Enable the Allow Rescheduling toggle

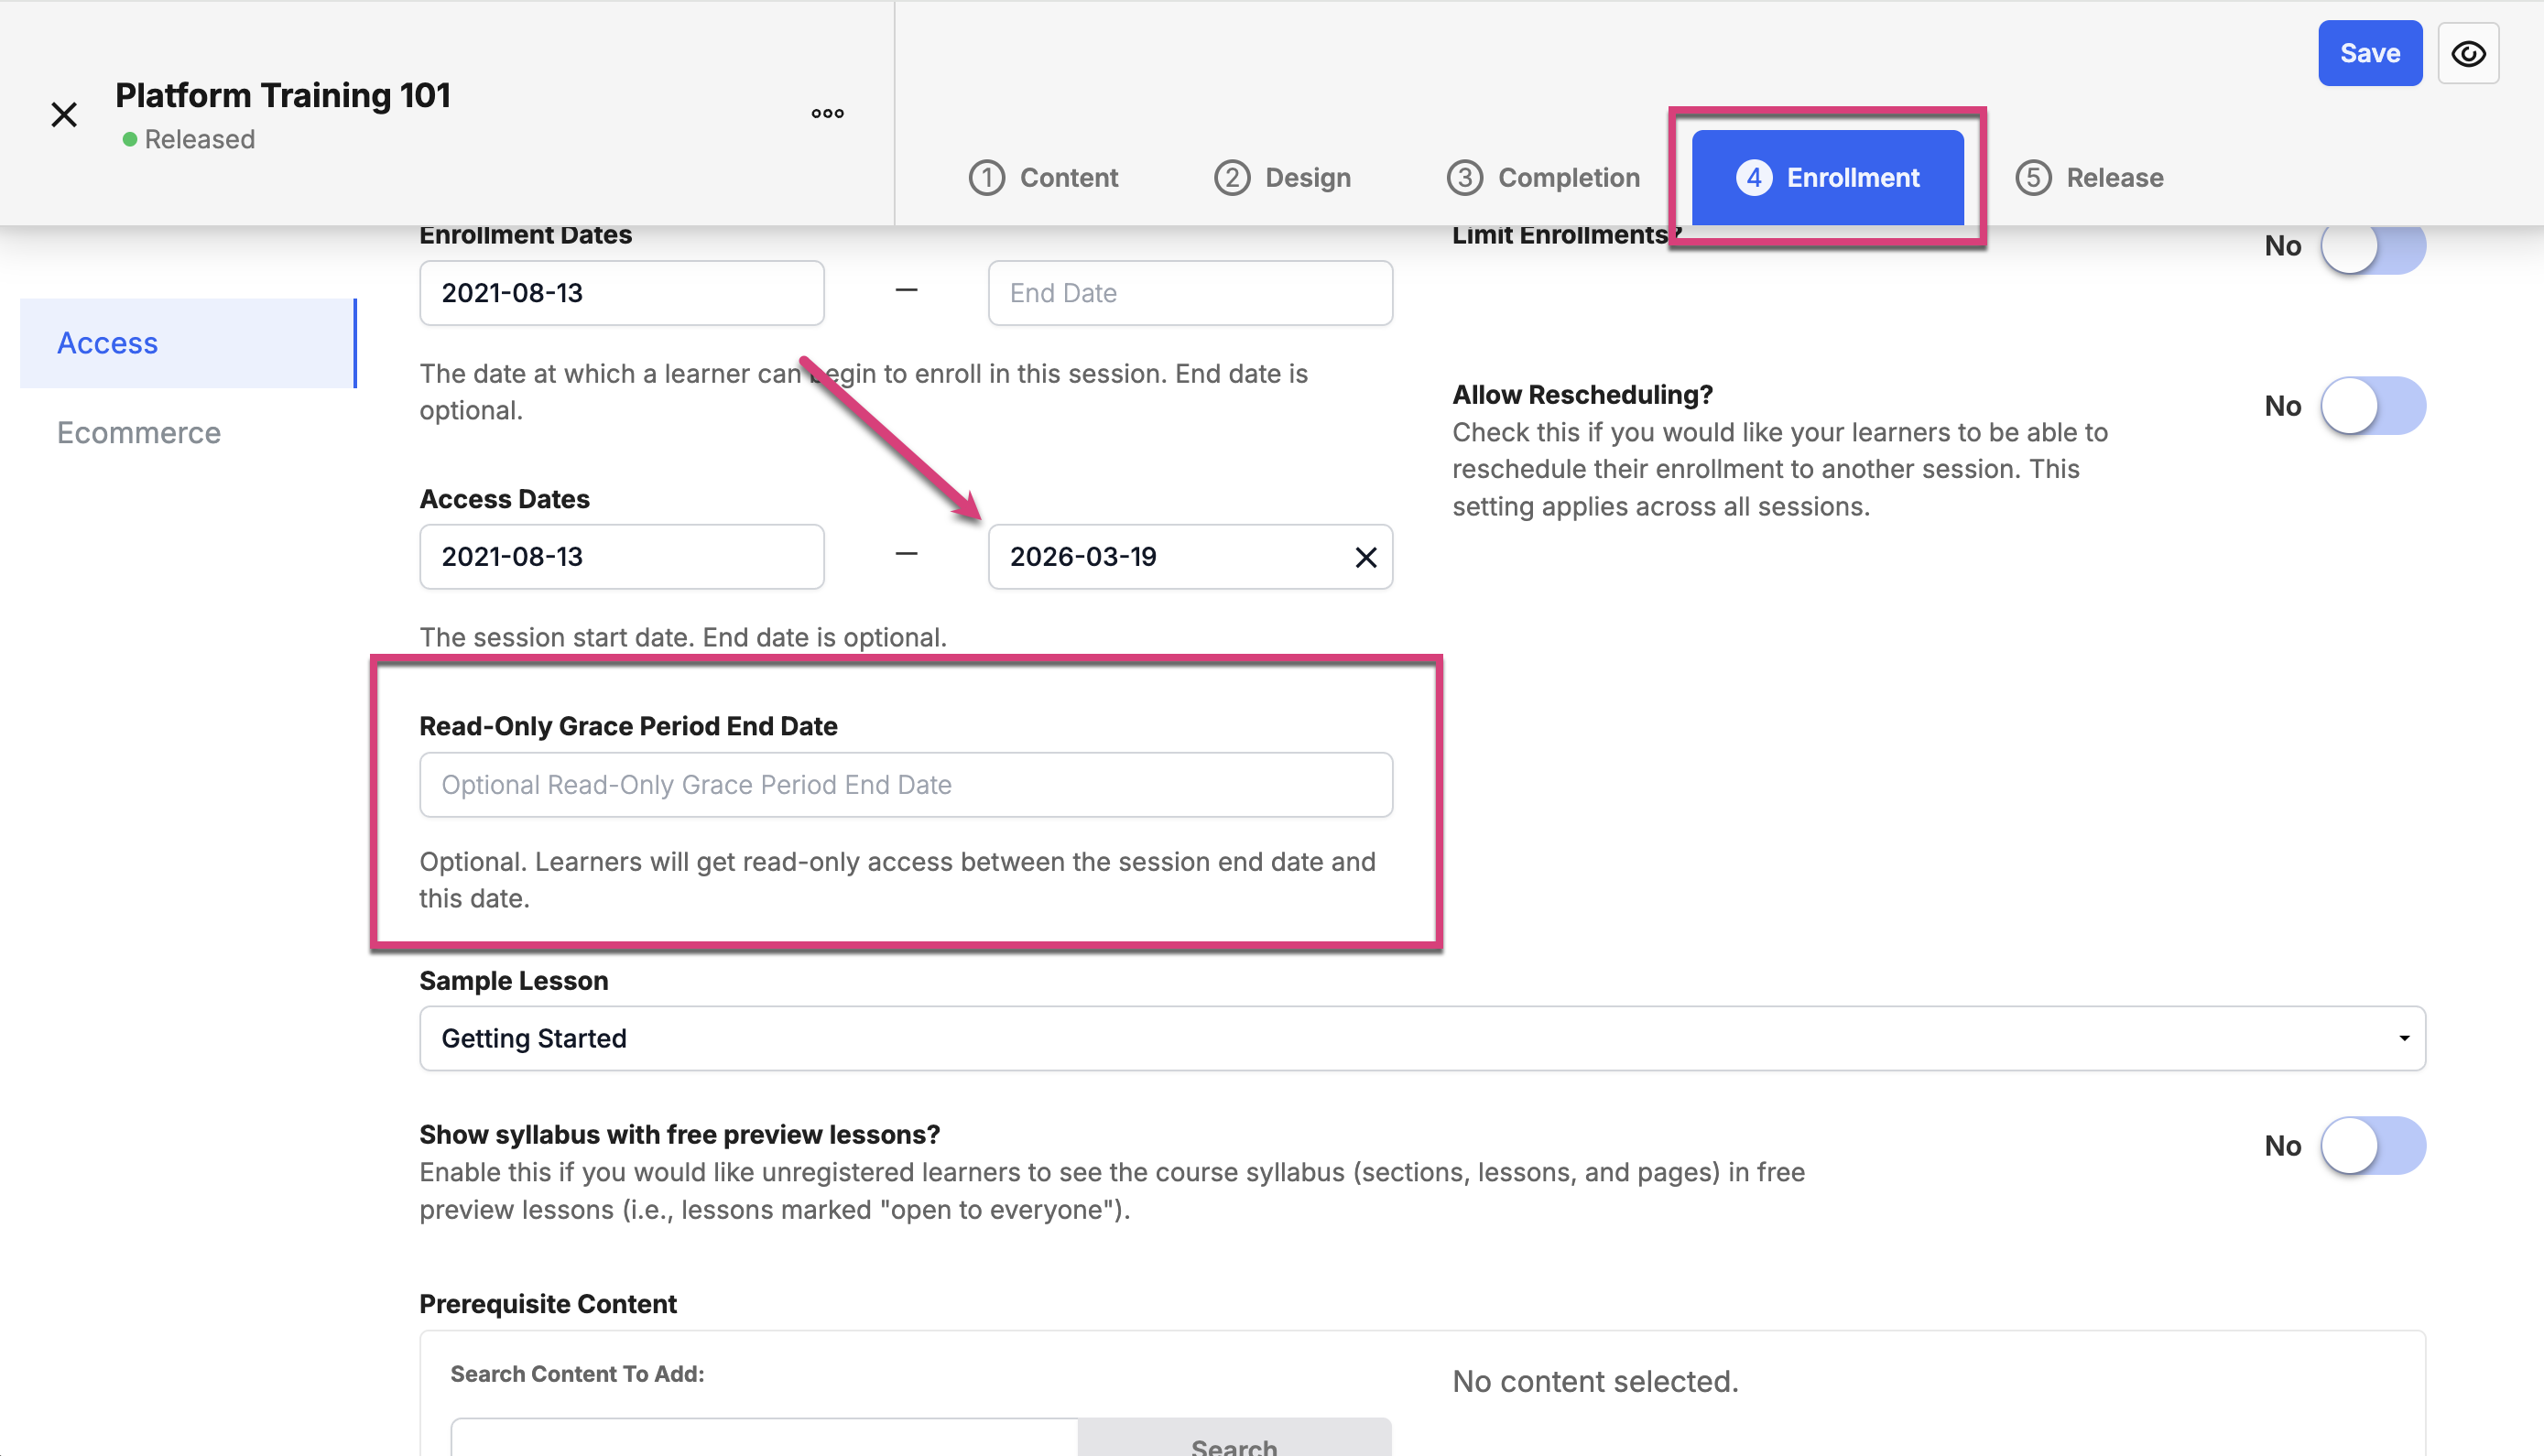click(2372, 406)
